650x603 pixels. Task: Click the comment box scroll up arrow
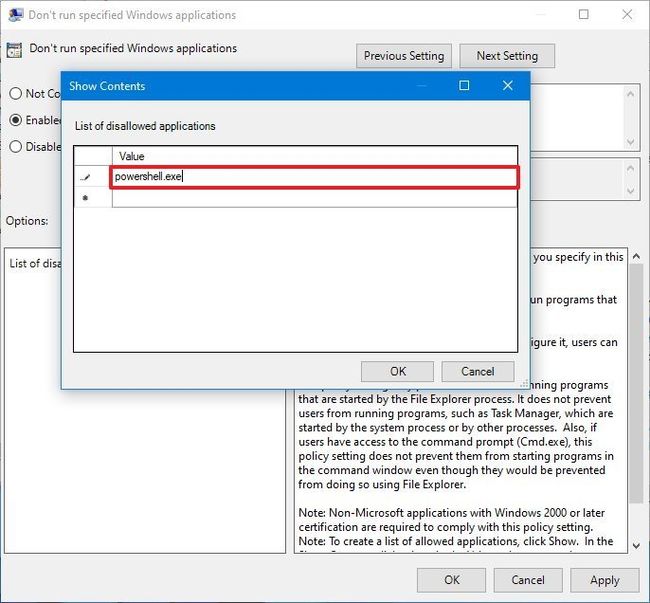coord(631,94)
